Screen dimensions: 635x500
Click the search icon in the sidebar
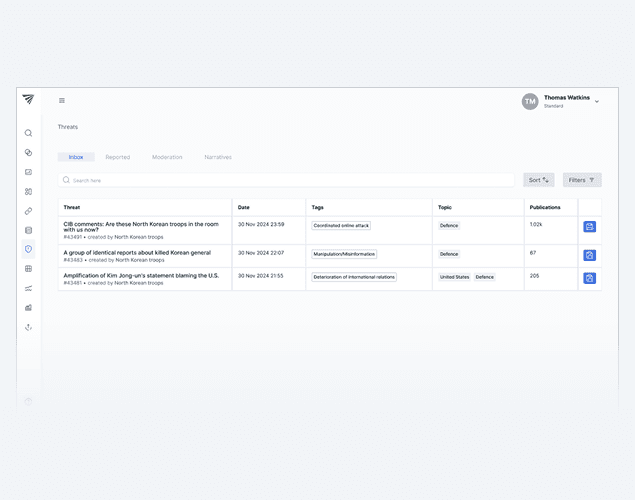coord(28,133)
